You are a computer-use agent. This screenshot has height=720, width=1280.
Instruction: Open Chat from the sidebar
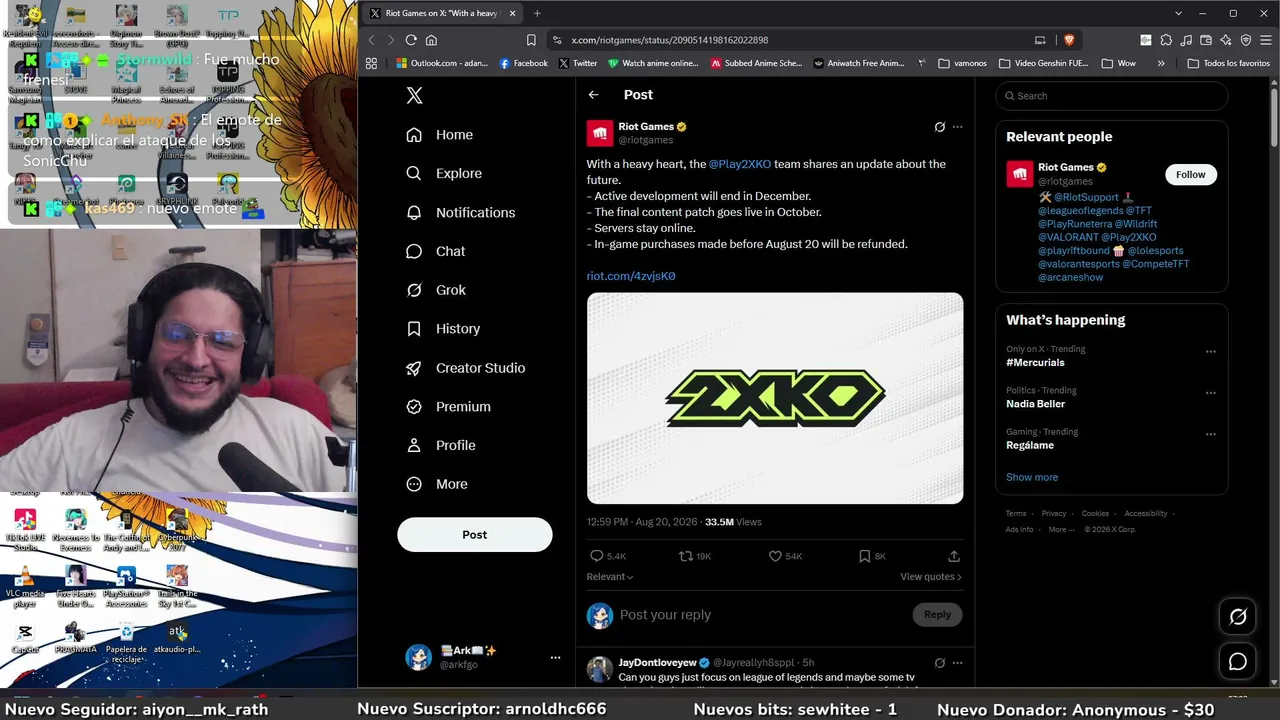[x=435, y=251]
